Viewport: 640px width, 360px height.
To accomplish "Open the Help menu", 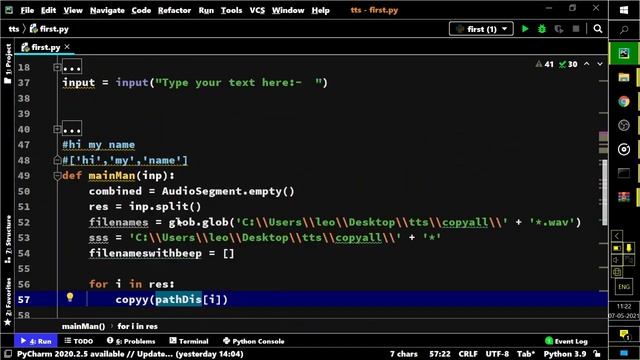I will pos(320,10).
